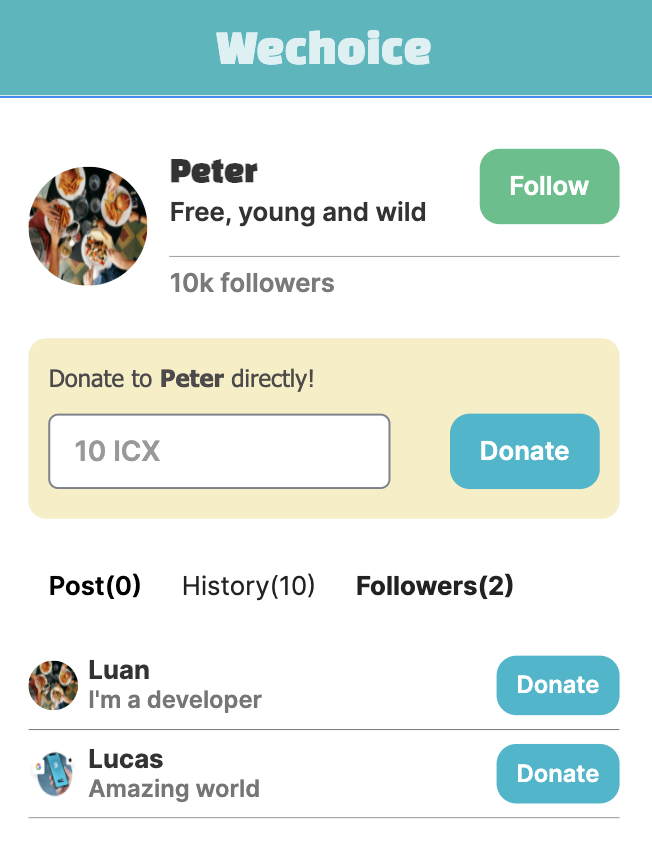Open the History(10) tab

pyautogui.click(x=248, y=586)
